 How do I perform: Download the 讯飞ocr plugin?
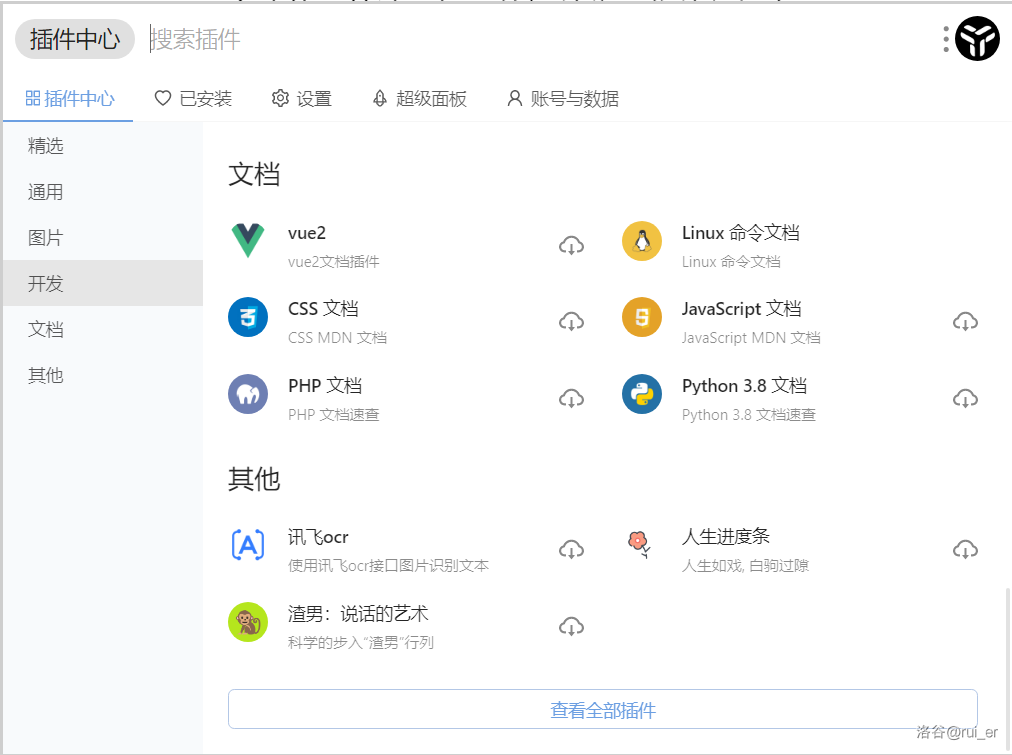coord(571,549)
